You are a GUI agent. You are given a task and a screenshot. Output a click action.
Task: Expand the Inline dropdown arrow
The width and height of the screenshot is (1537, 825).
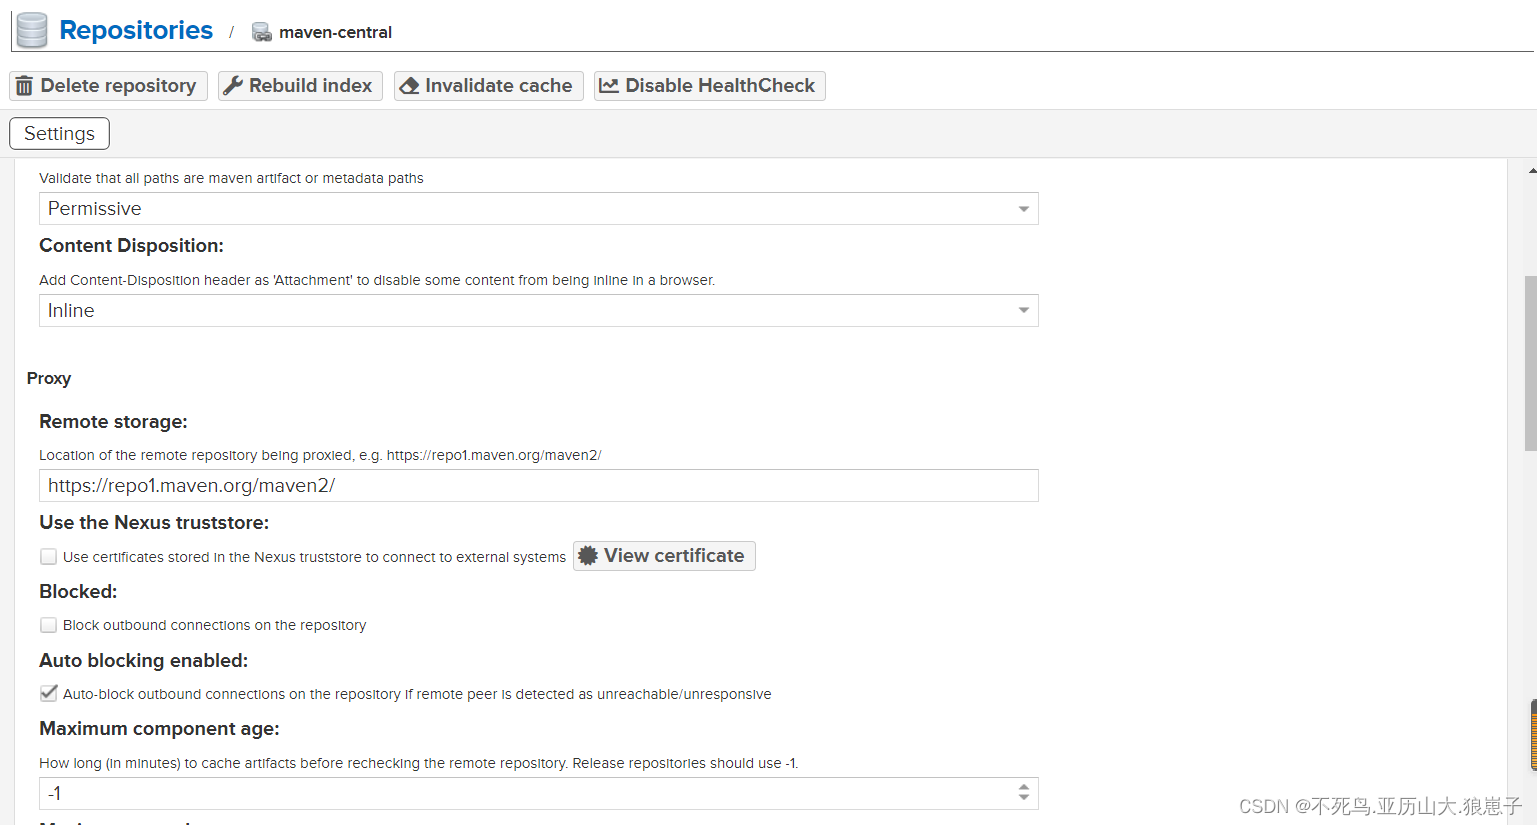coord(1023,311)
